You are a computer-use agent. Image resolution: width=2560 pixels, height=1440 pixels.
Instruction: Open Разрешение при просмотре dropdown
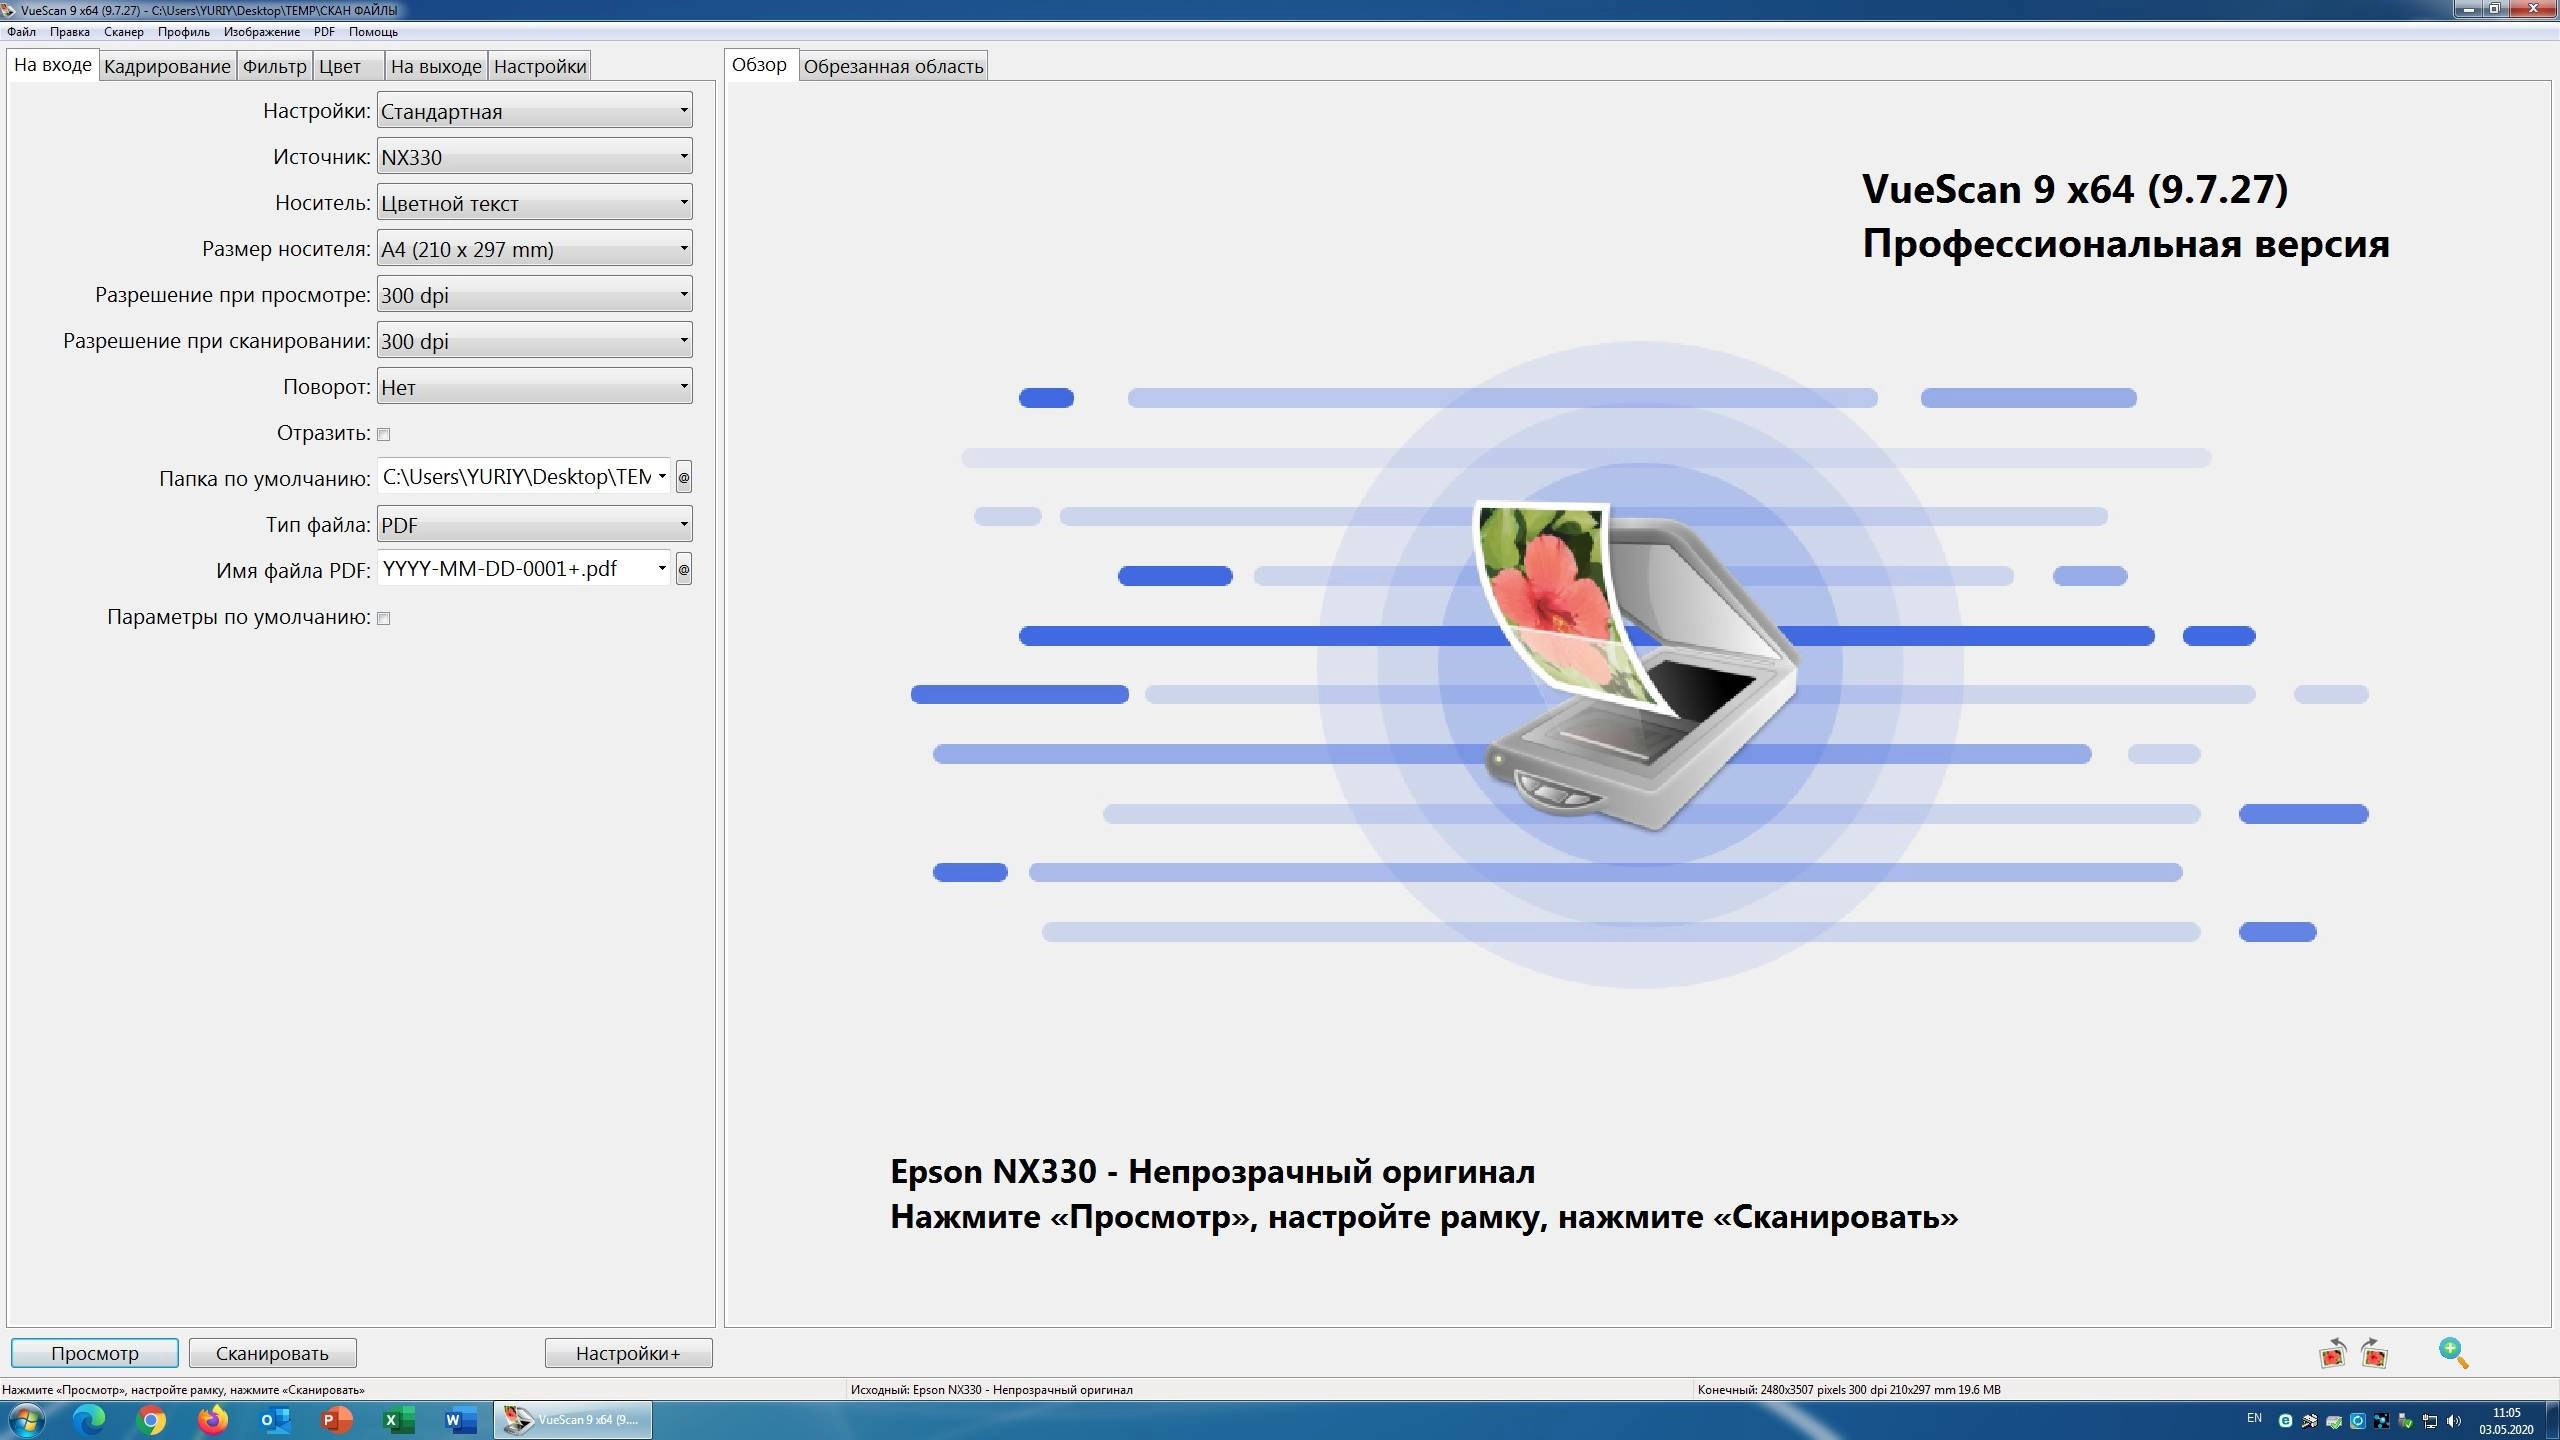pyautogui.click(x=534, y=294)
